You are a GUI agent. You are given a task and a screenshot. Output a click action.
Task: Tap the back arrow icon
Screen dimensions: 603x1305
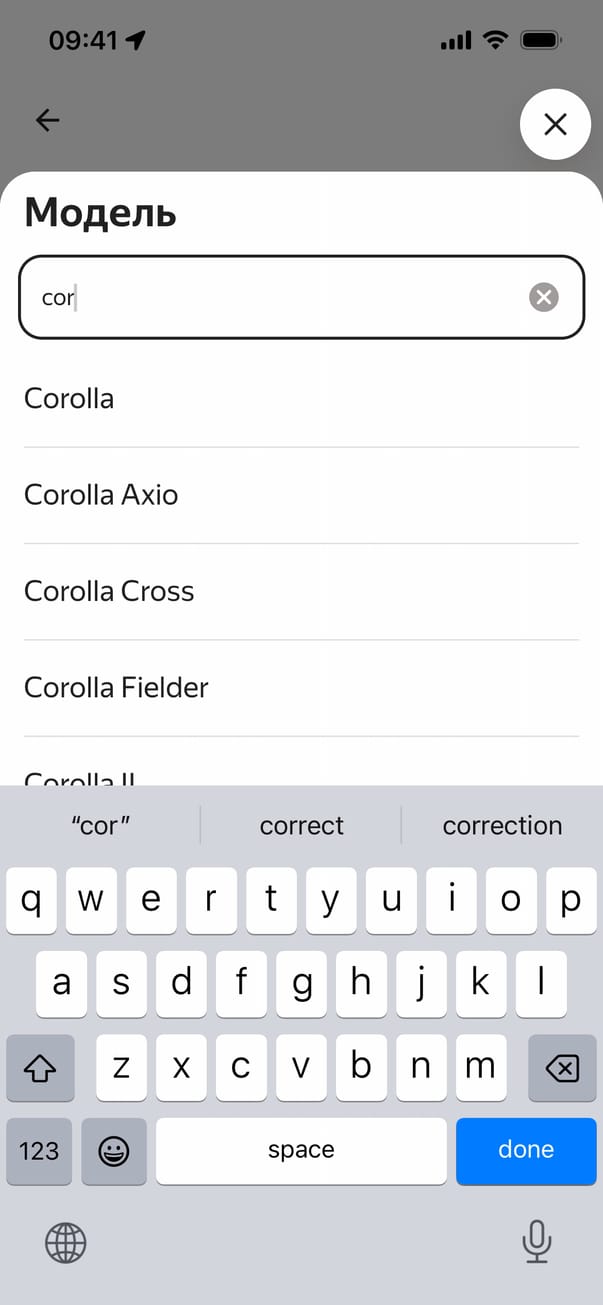point(47,121)
